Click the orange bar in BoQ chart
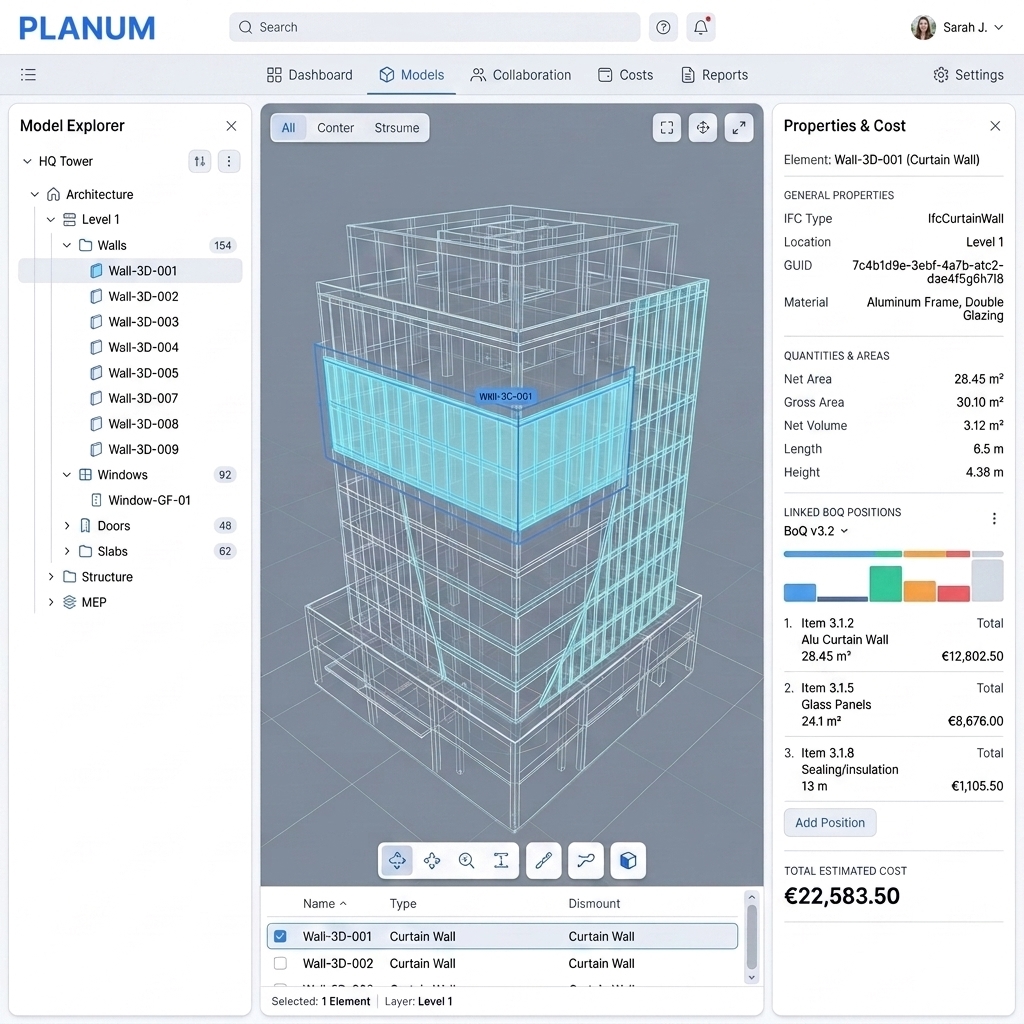The width and height of the screenshot is (1024, 1024). [920, 591]
